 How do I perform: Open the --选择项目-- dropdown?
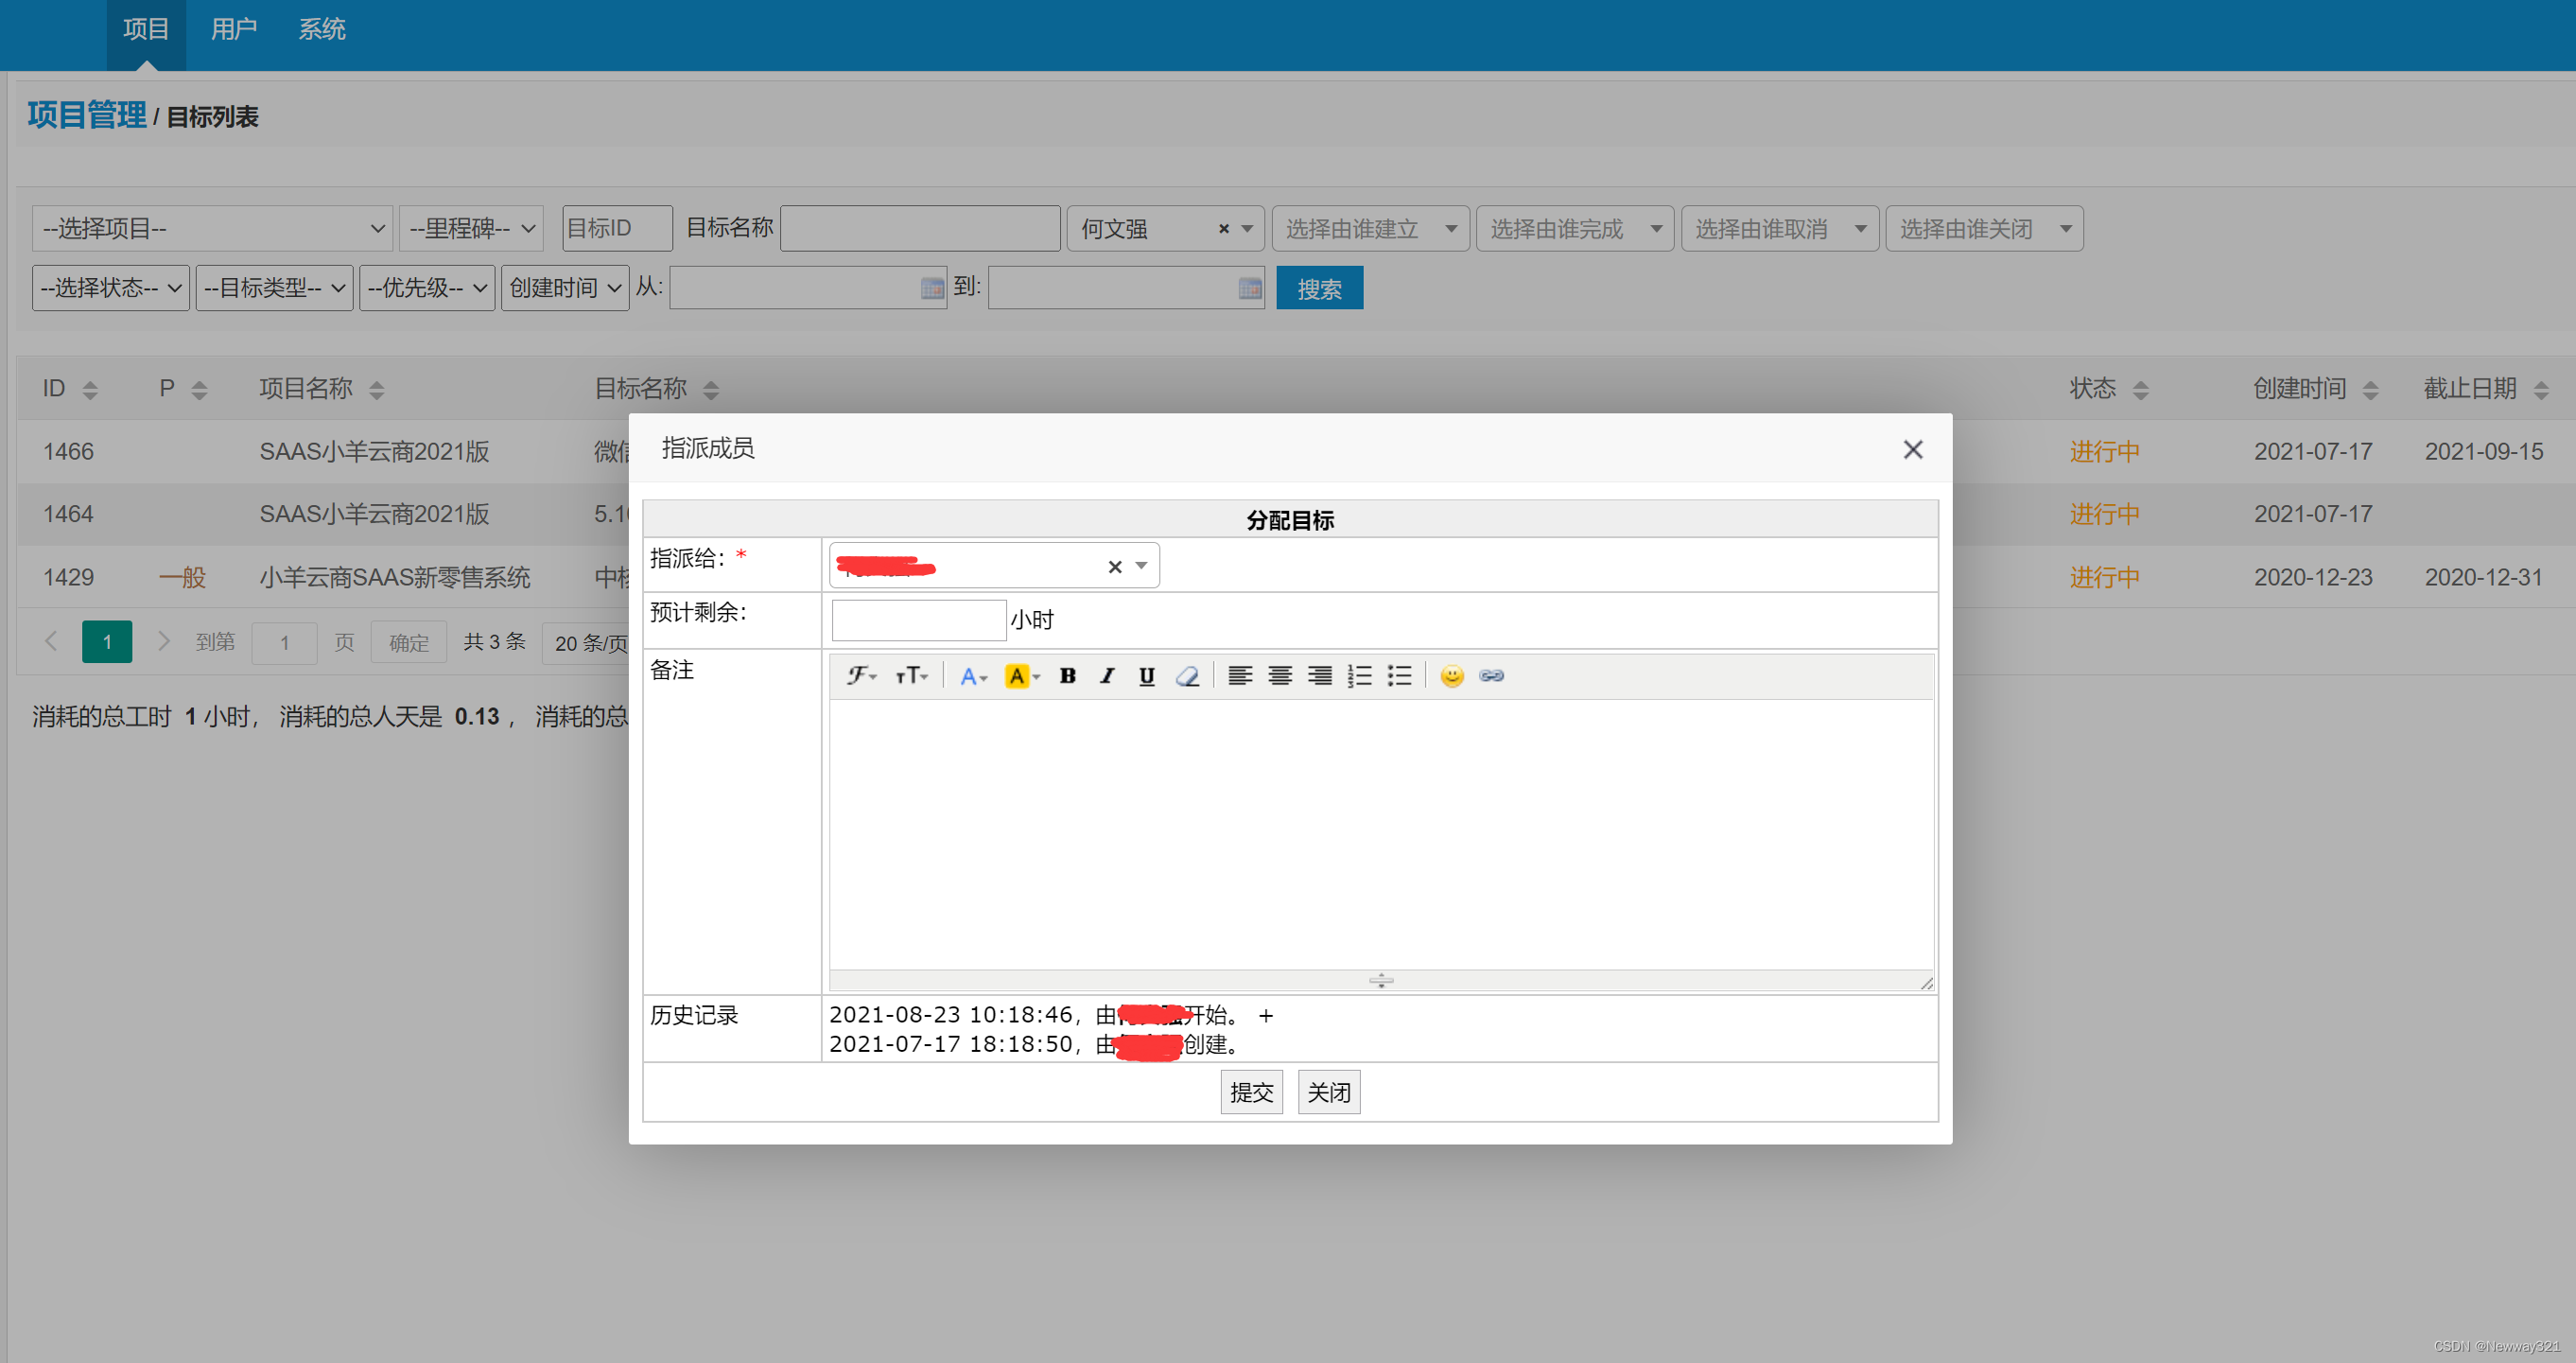click(x=212, y=229)
